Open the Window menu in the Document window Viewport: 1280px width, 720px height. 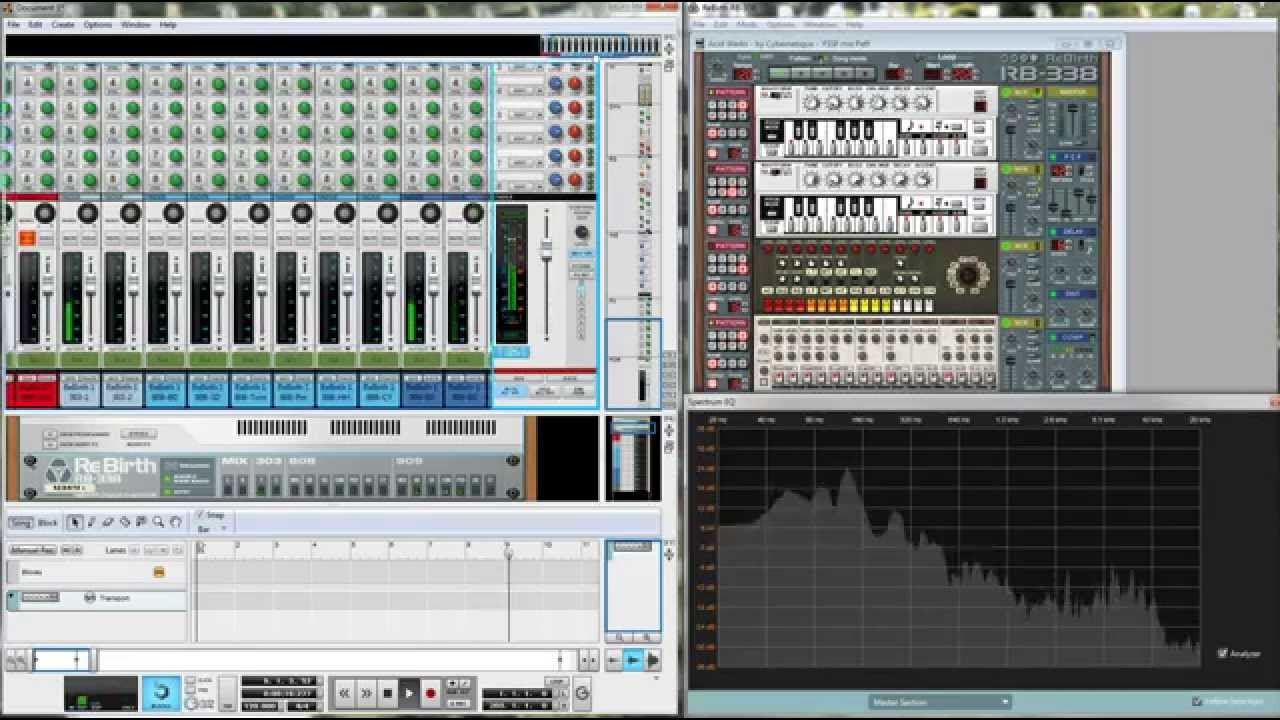tap(136, 24)
